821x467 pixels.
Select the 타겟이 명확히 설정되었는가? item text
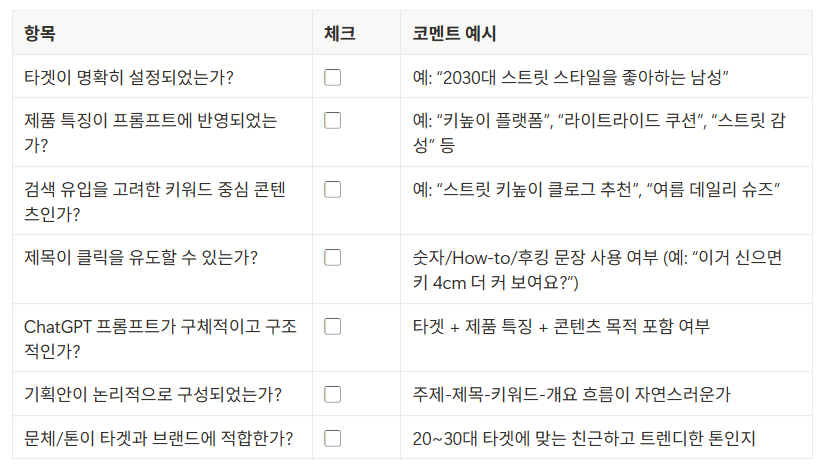click(x=129, y=77)
